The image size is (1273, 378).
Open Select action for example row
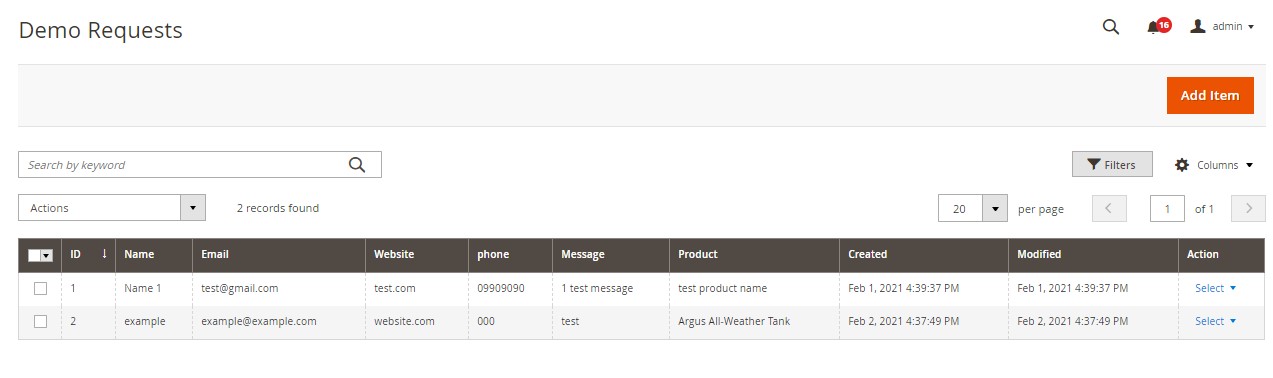coord(1215,321)
